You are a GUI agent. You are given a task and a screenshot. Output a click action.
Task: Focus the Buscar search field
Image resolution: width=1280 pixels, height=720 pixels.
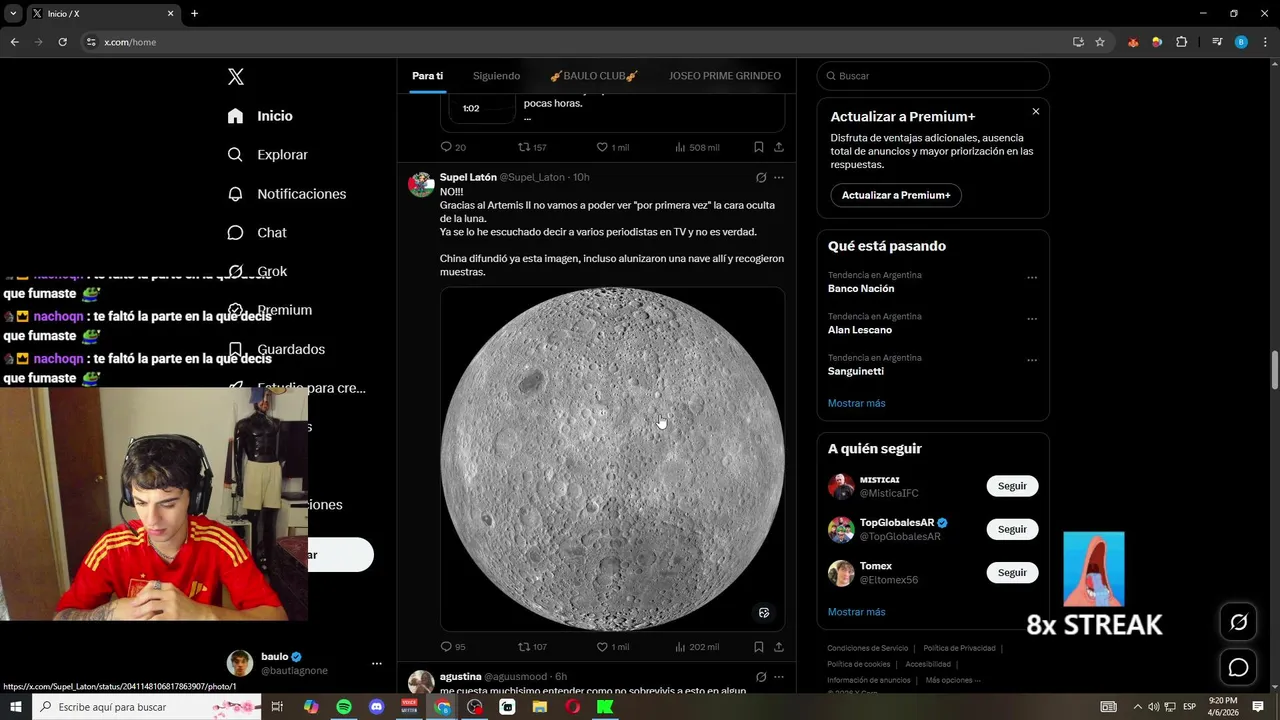click(x=933, y=76)
